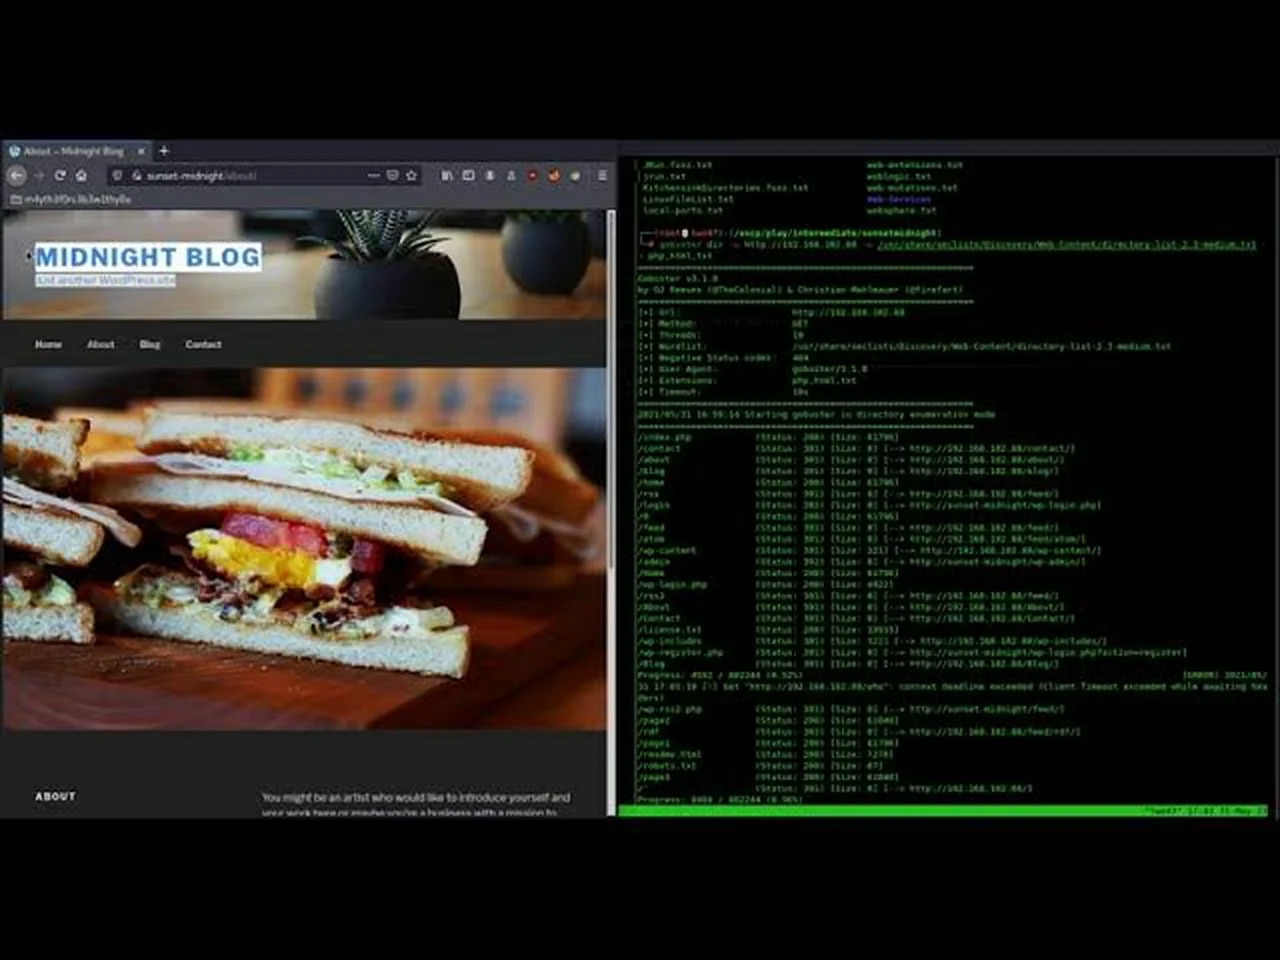This screenshot has width=1280, height=960.
Task: Click the /page2 result row
Action: pos(768,720)
